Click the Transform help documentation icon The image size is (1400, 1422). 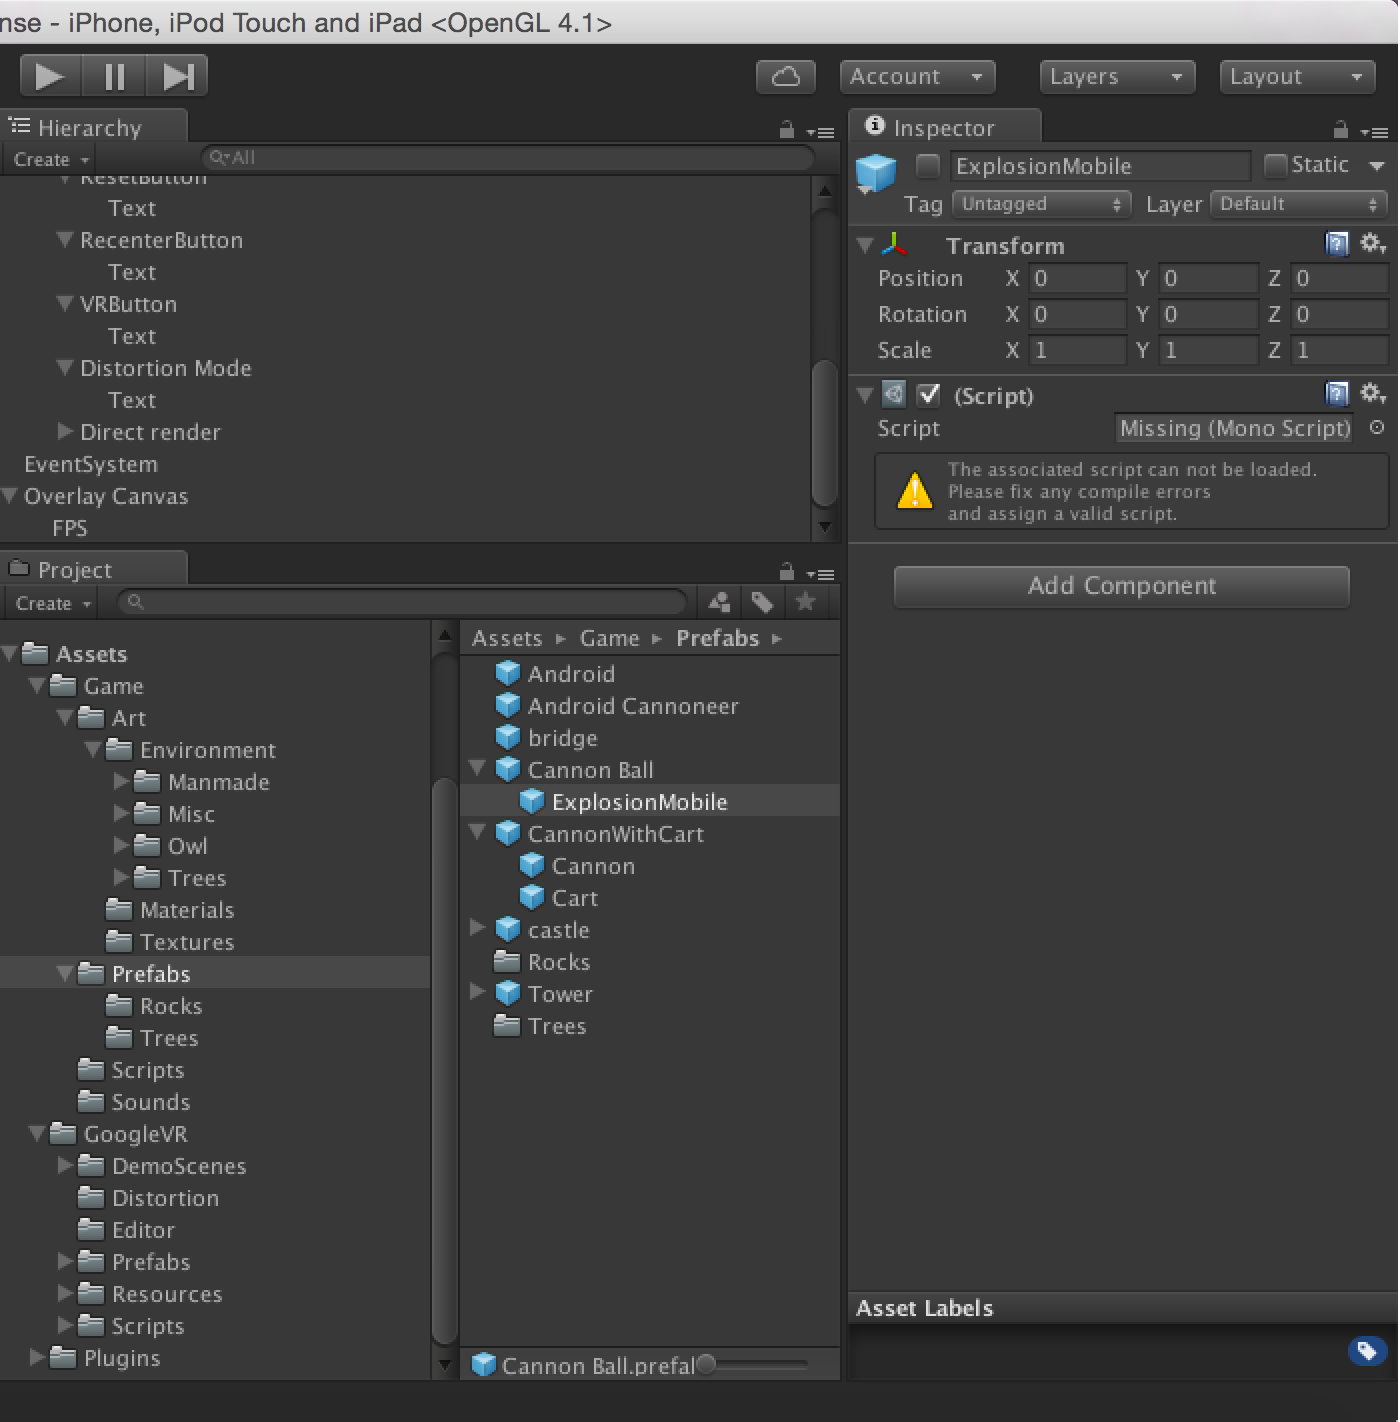[1338, 243]
